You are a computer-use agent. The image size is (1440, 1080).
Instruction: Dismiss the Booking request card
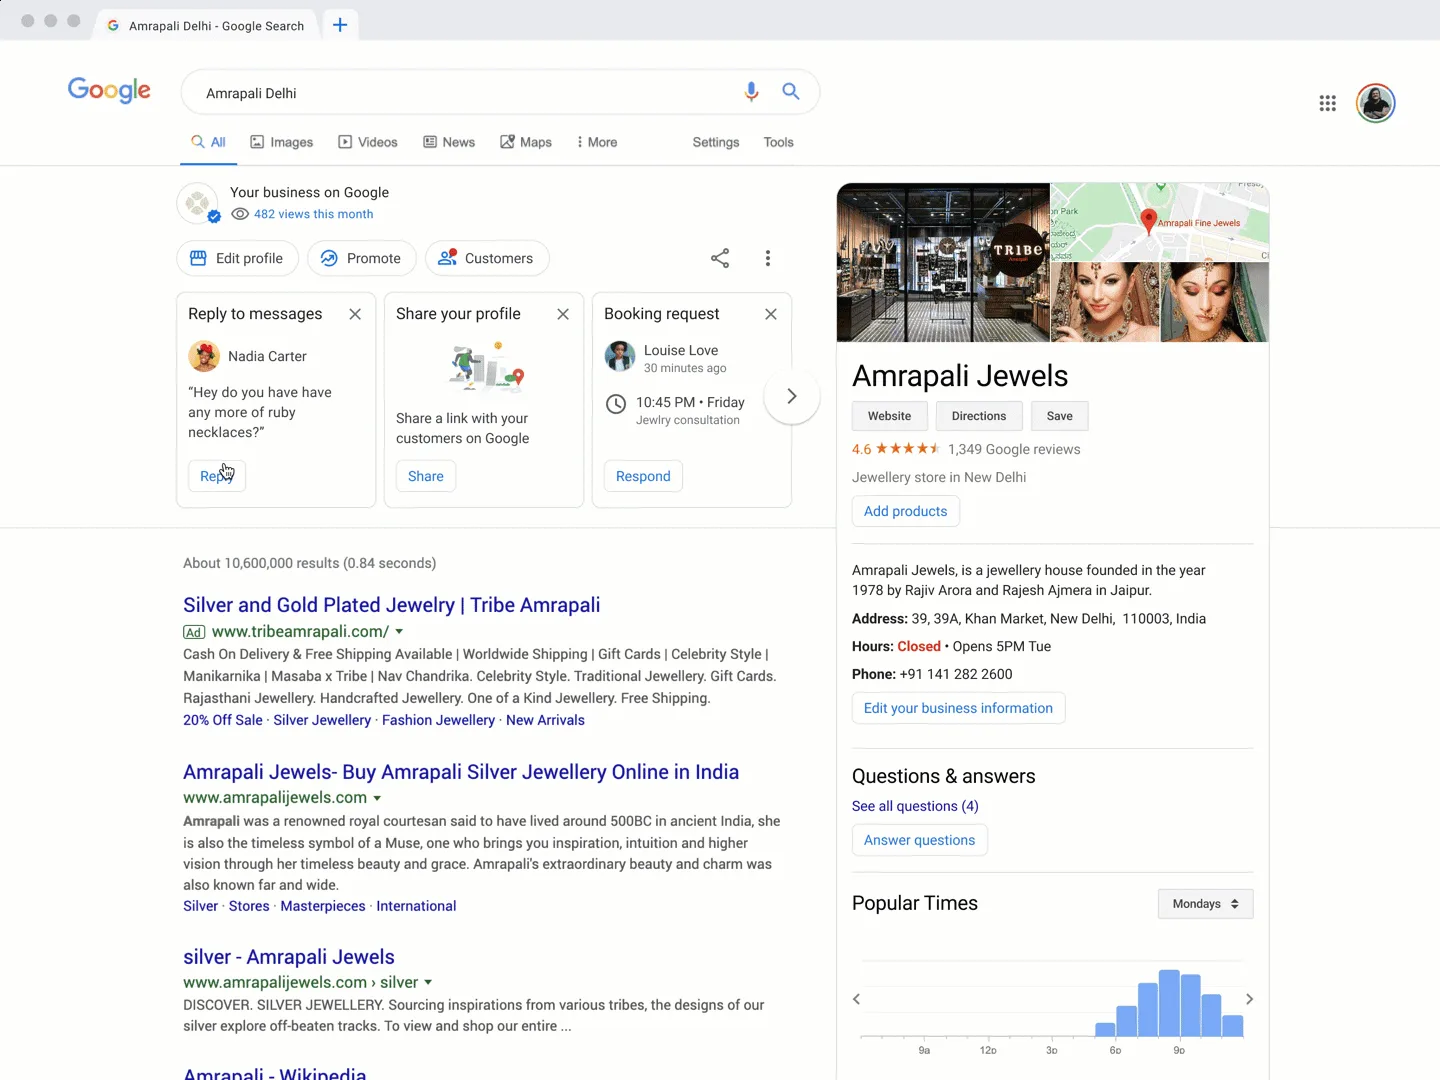point(771,314)
